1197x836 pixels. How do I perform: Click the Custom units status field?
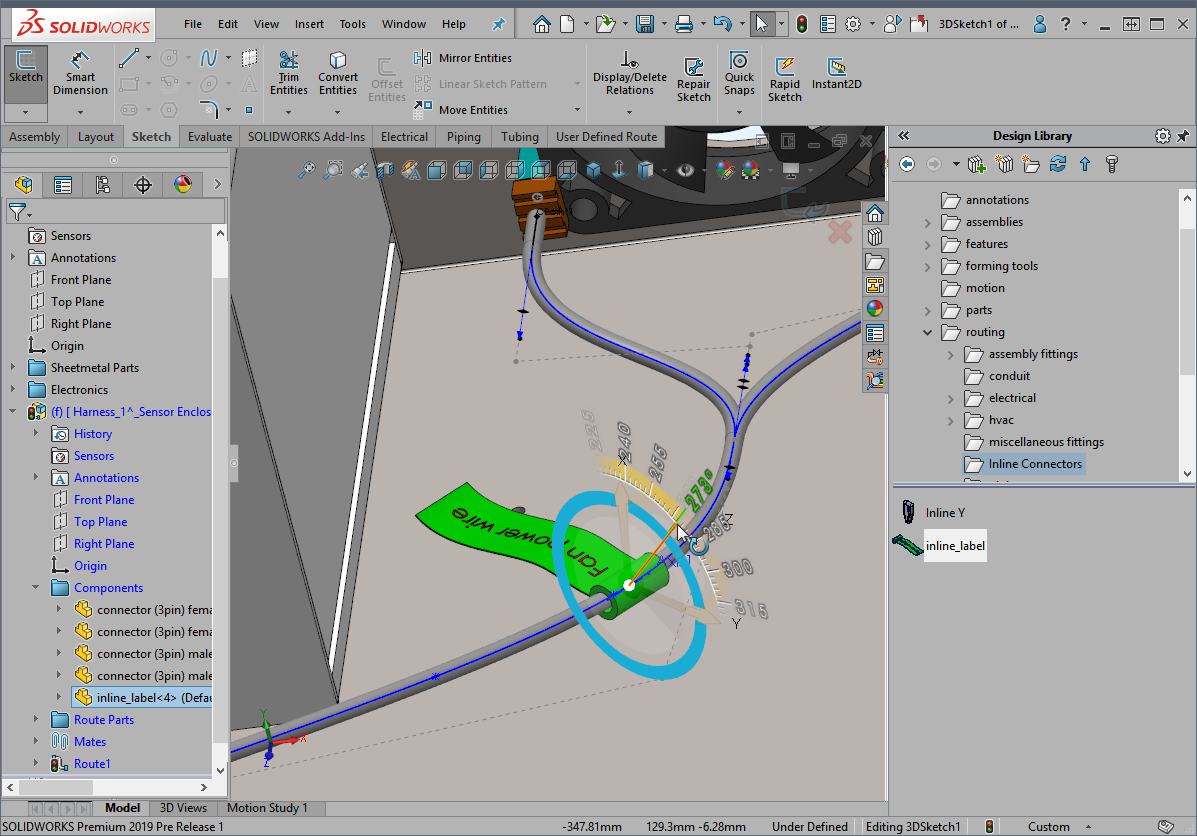coord(1048,827)
